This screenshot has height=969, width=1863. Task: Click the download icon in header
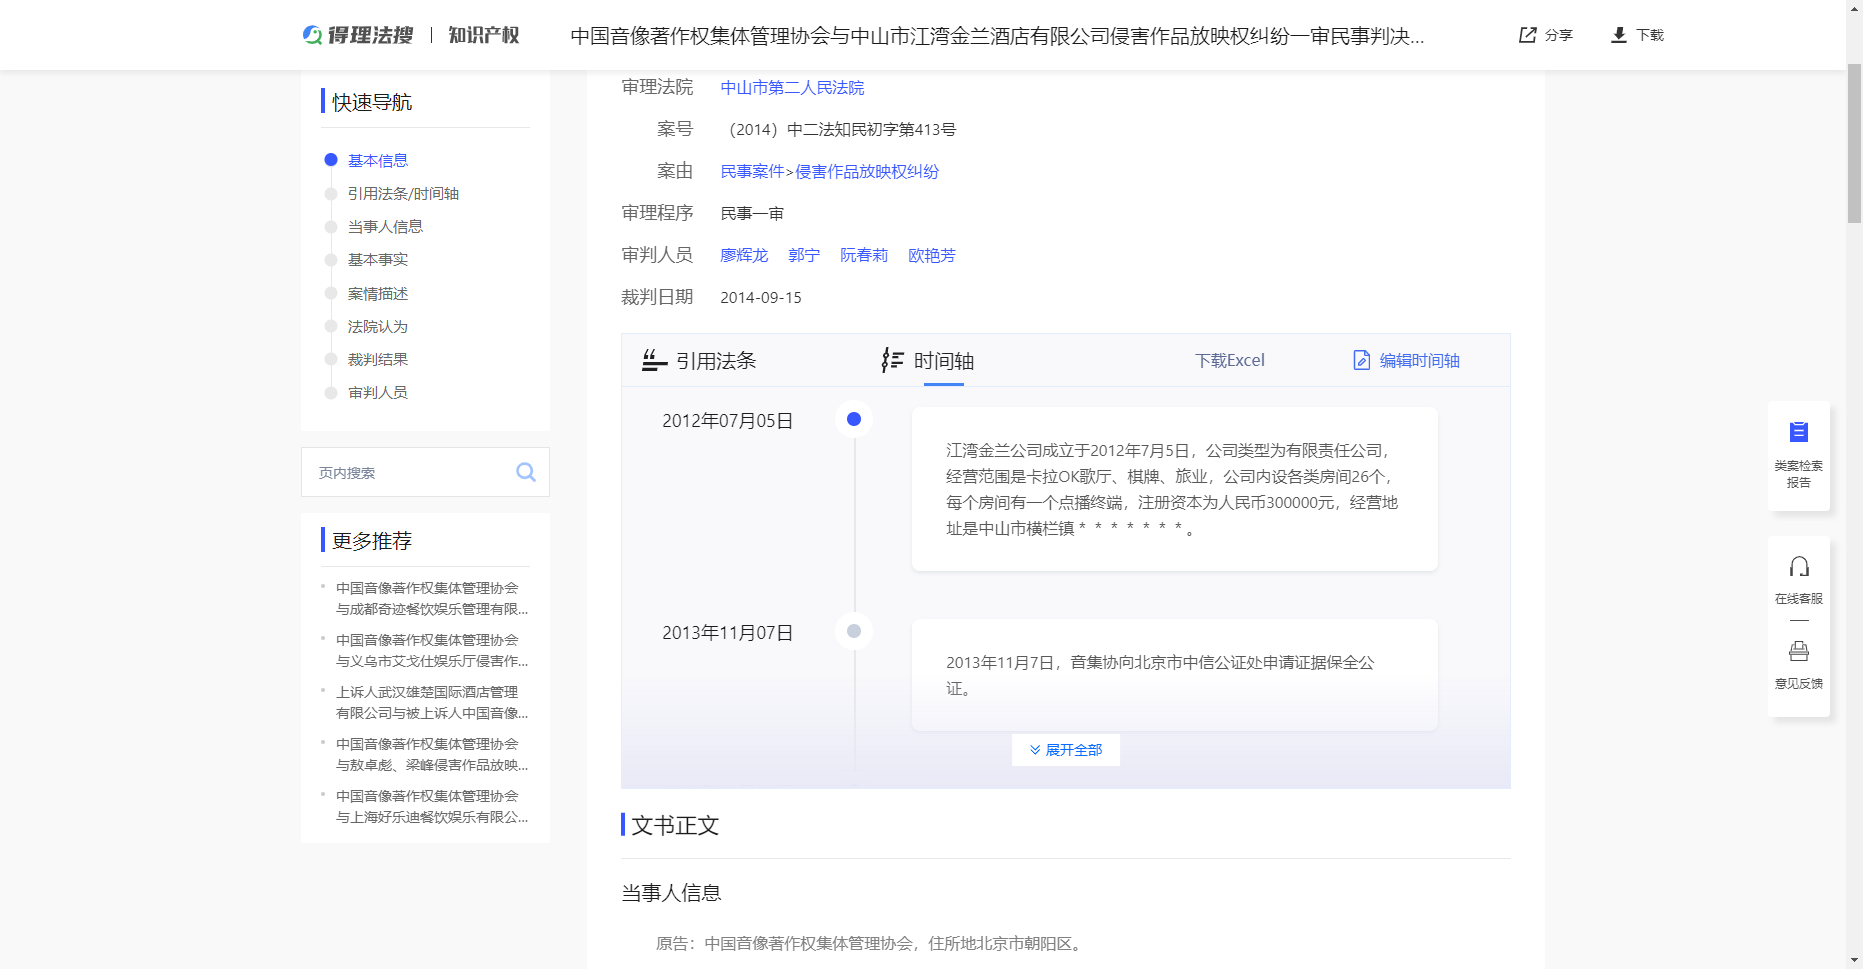click(x=1619, y=35)
